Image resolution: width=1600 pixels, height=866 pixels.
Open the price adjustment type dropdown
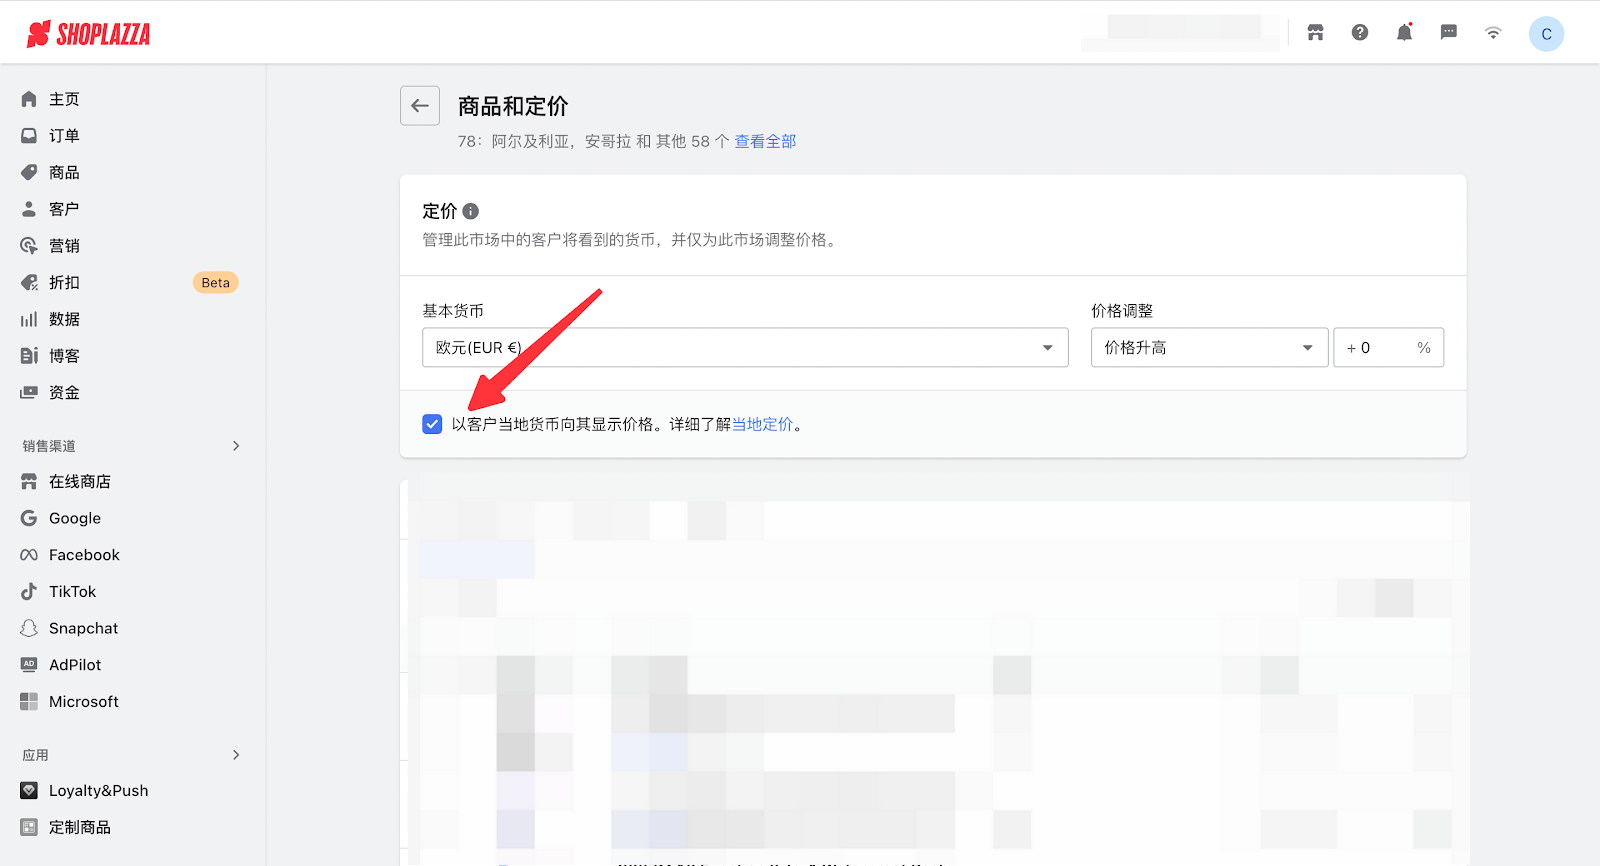(1209, 348)
